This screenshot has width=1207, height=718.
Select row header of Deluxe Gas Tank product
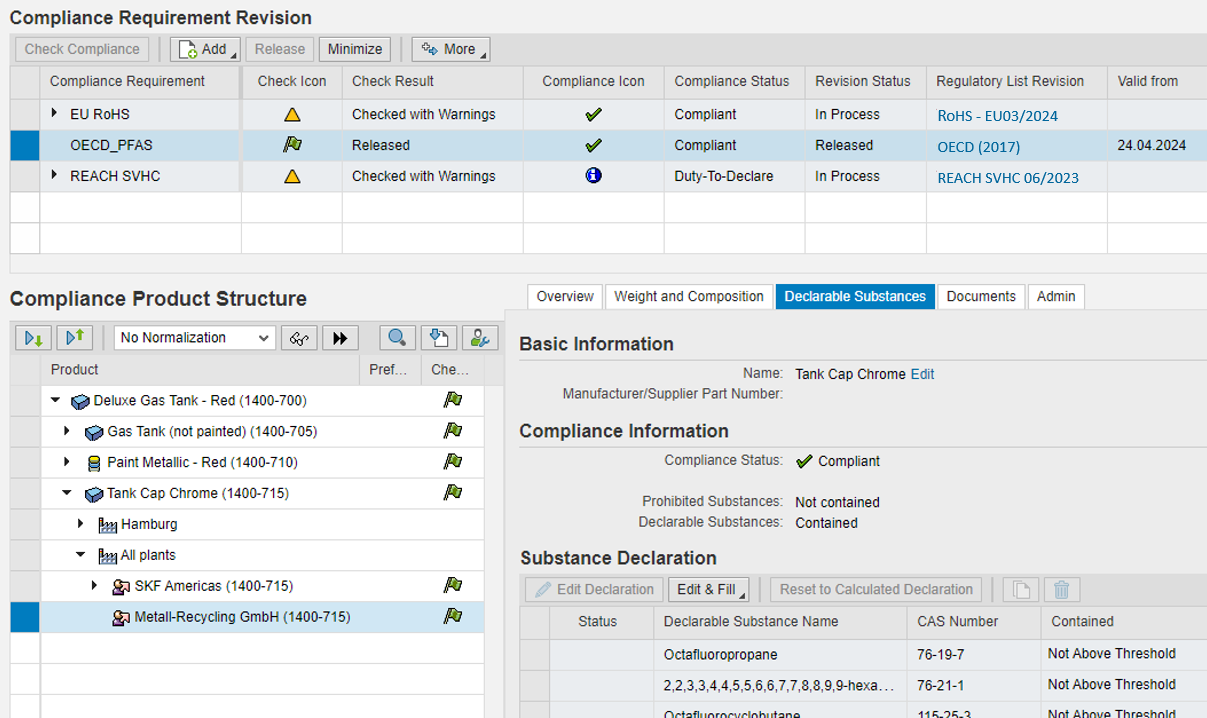(x=25, y=400)
